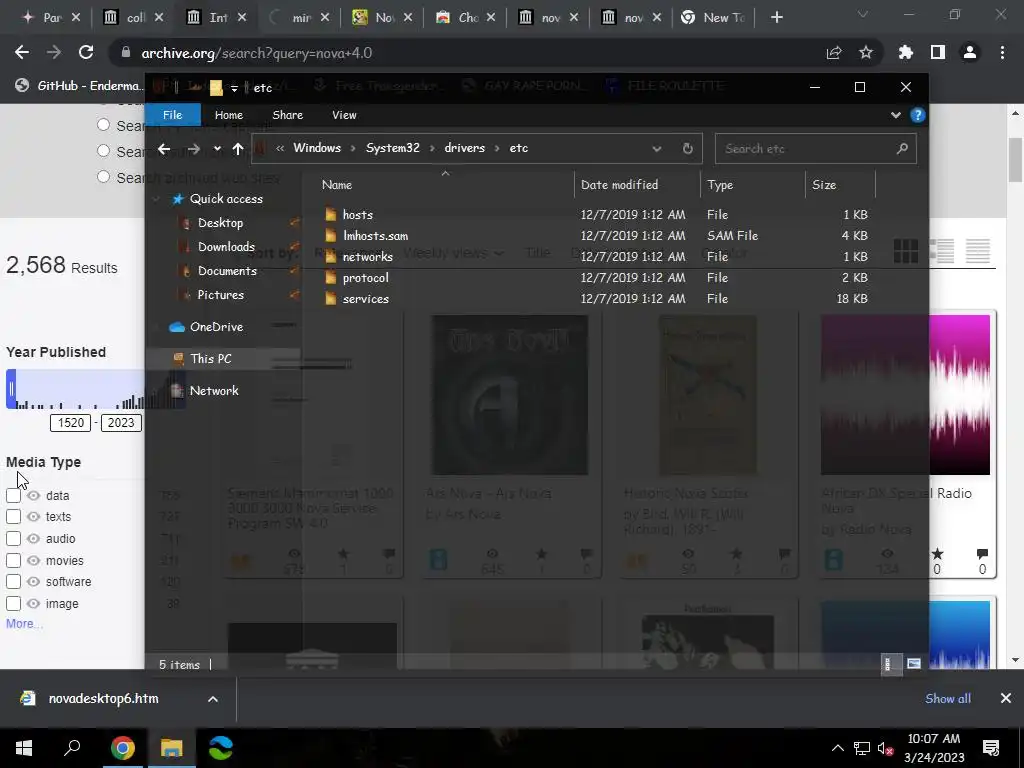The height and width of the screenshot is (768, 1024).
Task: Open Chrome extensions puzzle icon
Action: 906,53
